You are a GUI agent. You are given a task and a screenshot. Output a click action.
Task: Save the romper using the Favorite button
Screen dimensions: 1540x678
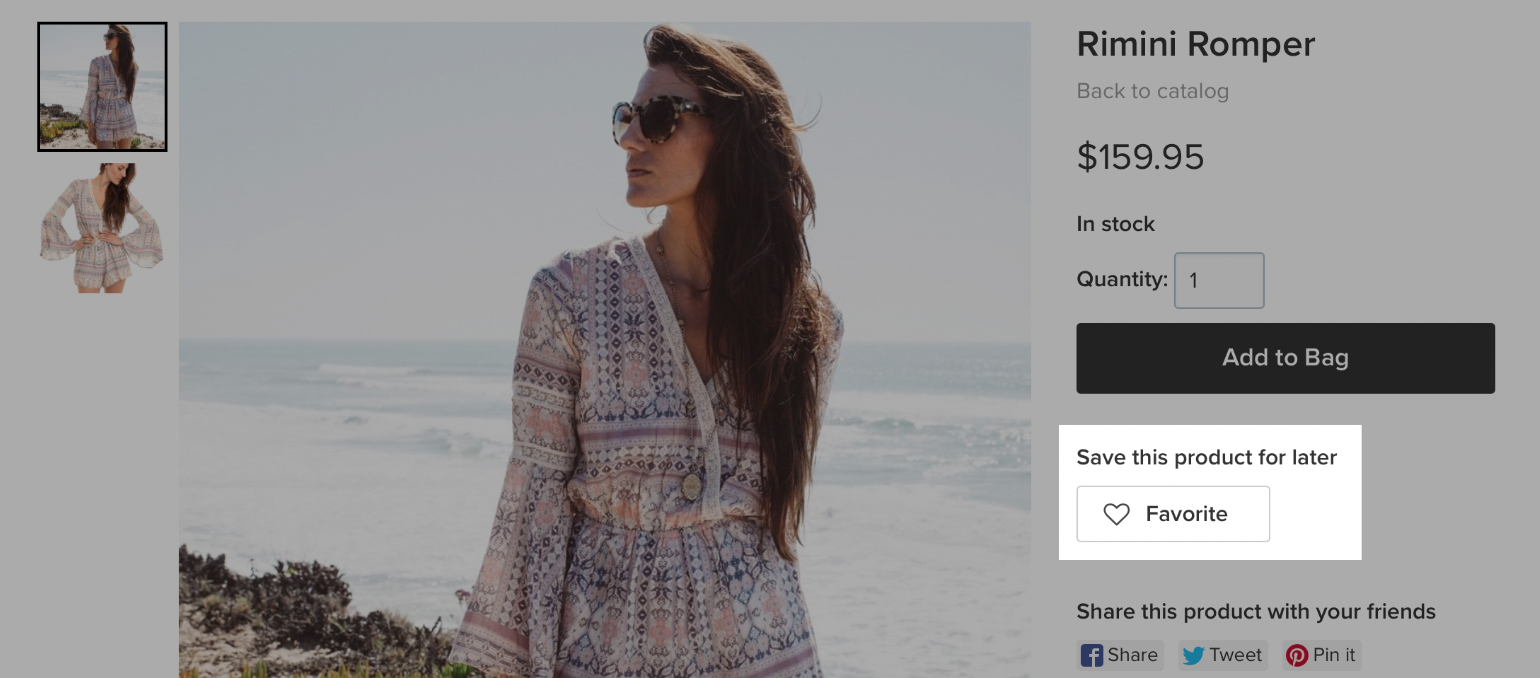tap(1173, 514)
